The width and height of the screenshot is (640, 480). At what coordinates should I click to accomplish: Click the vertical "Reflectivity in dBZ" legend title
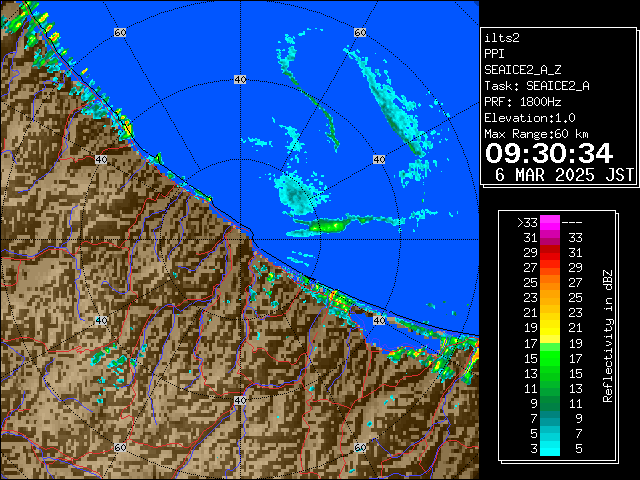[608, 336]
